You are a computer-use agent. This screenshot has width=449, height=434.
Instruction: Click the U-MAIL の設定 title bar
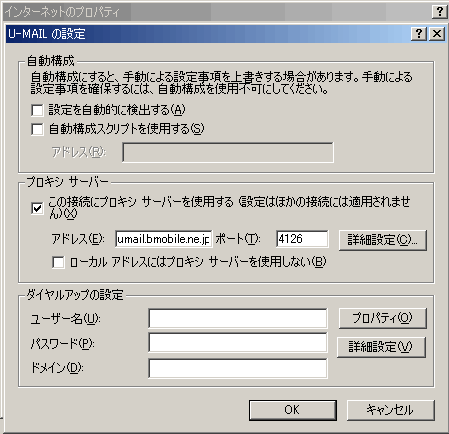[x=207, y=34]
